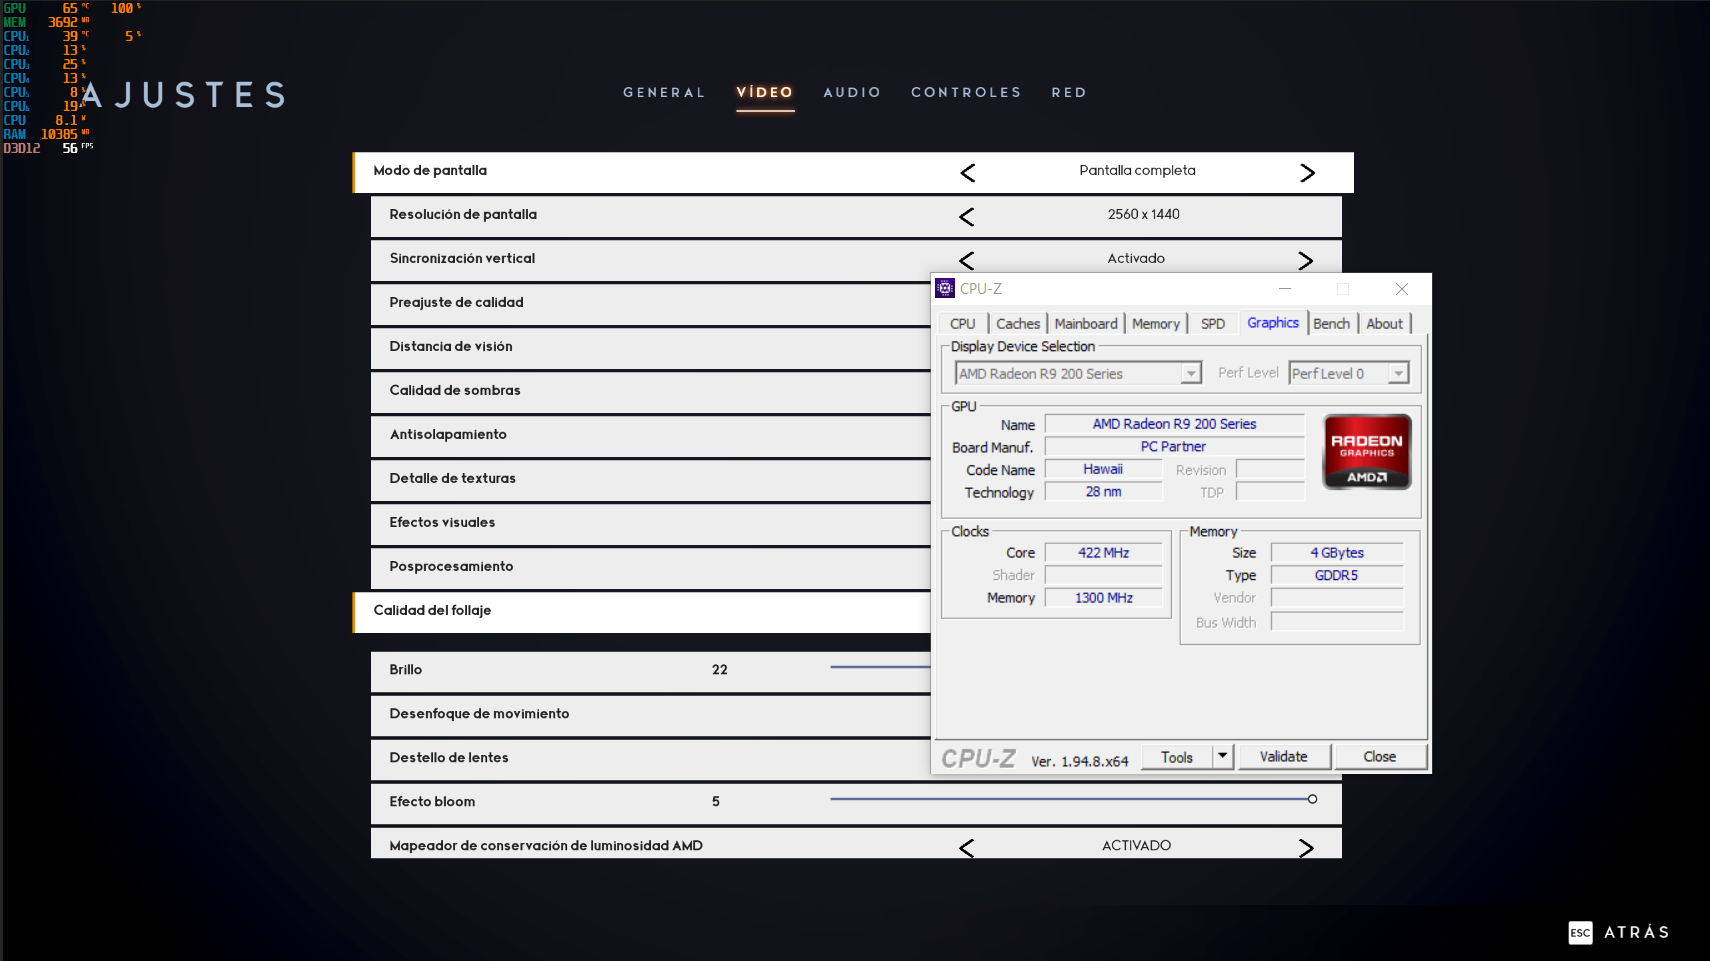Screen dimensions: 1710x961
Task: Click left arrow for Resolución de pantalla
Action: (966, 217)
